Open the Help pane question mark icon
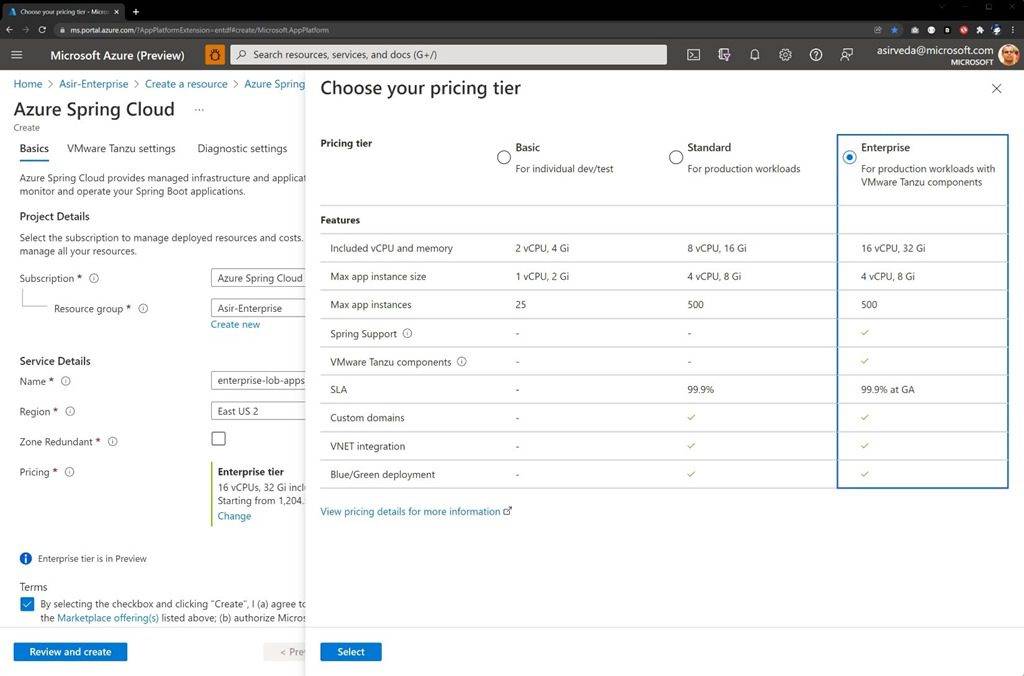Image resolution: width=1024 pixels, height=676 pixels. [x=815, y=55]
